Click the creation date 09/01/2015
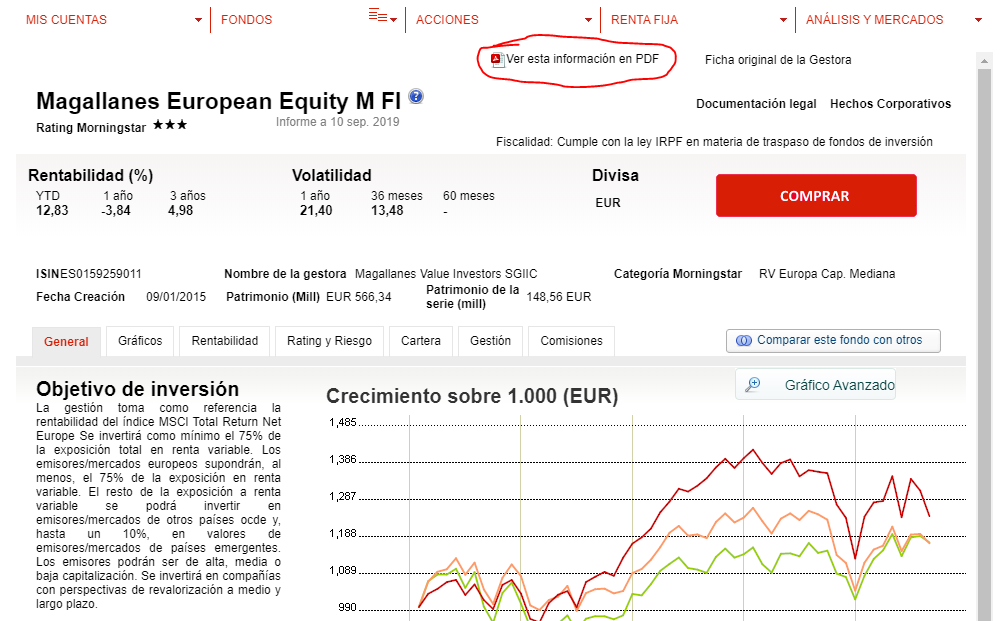 coord(176,297)
